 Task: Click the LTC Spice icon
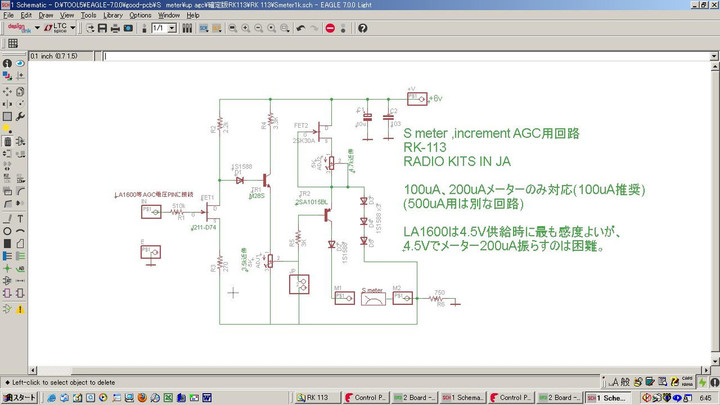pos(59,28)
